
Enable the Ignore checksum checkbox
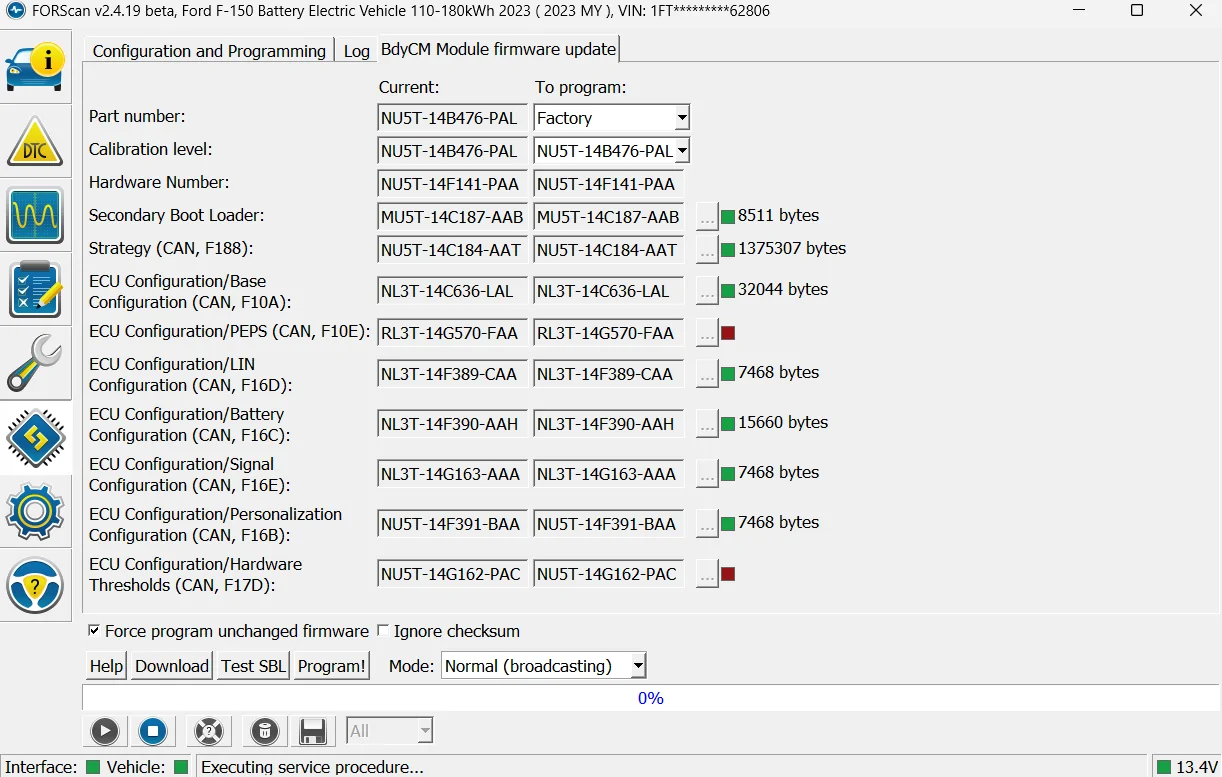coord(383,631)
